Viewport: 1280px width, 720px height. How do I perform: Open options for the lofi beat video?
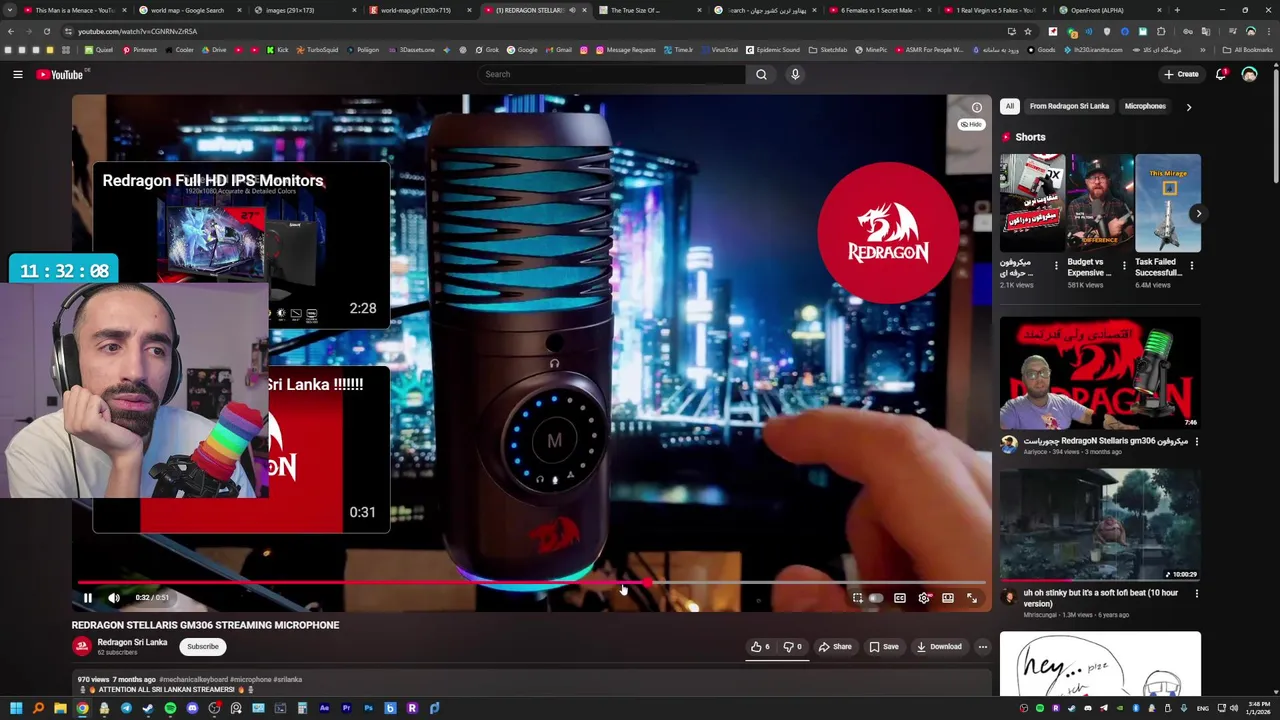click(1196, 593)
